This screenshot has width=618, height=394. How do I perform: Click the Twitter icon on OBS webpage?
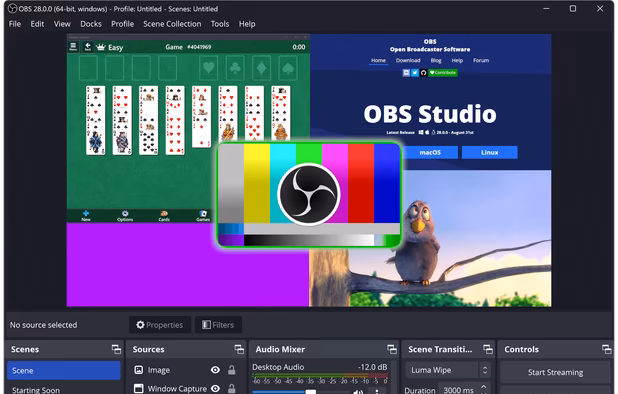(415, 72)
